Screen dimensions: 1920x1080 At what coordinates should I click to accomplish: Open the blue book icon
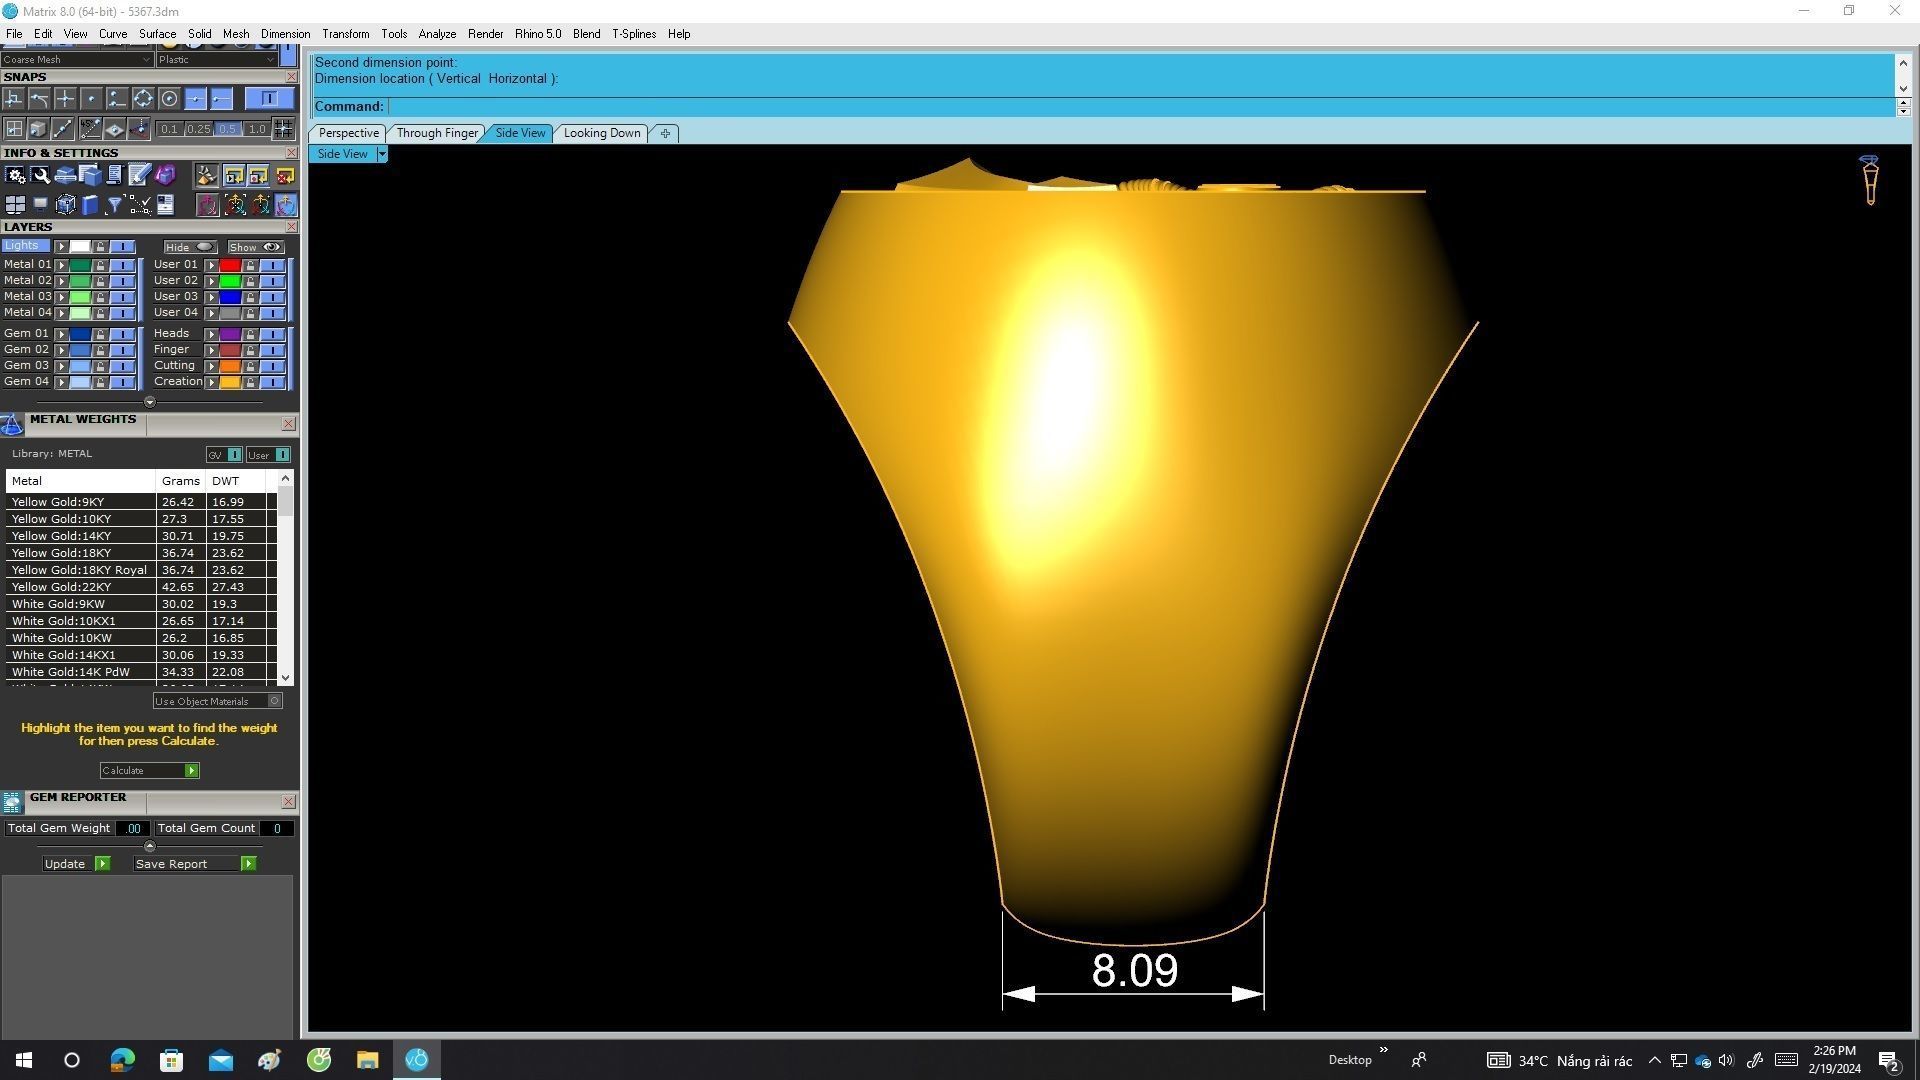(90, 205)
